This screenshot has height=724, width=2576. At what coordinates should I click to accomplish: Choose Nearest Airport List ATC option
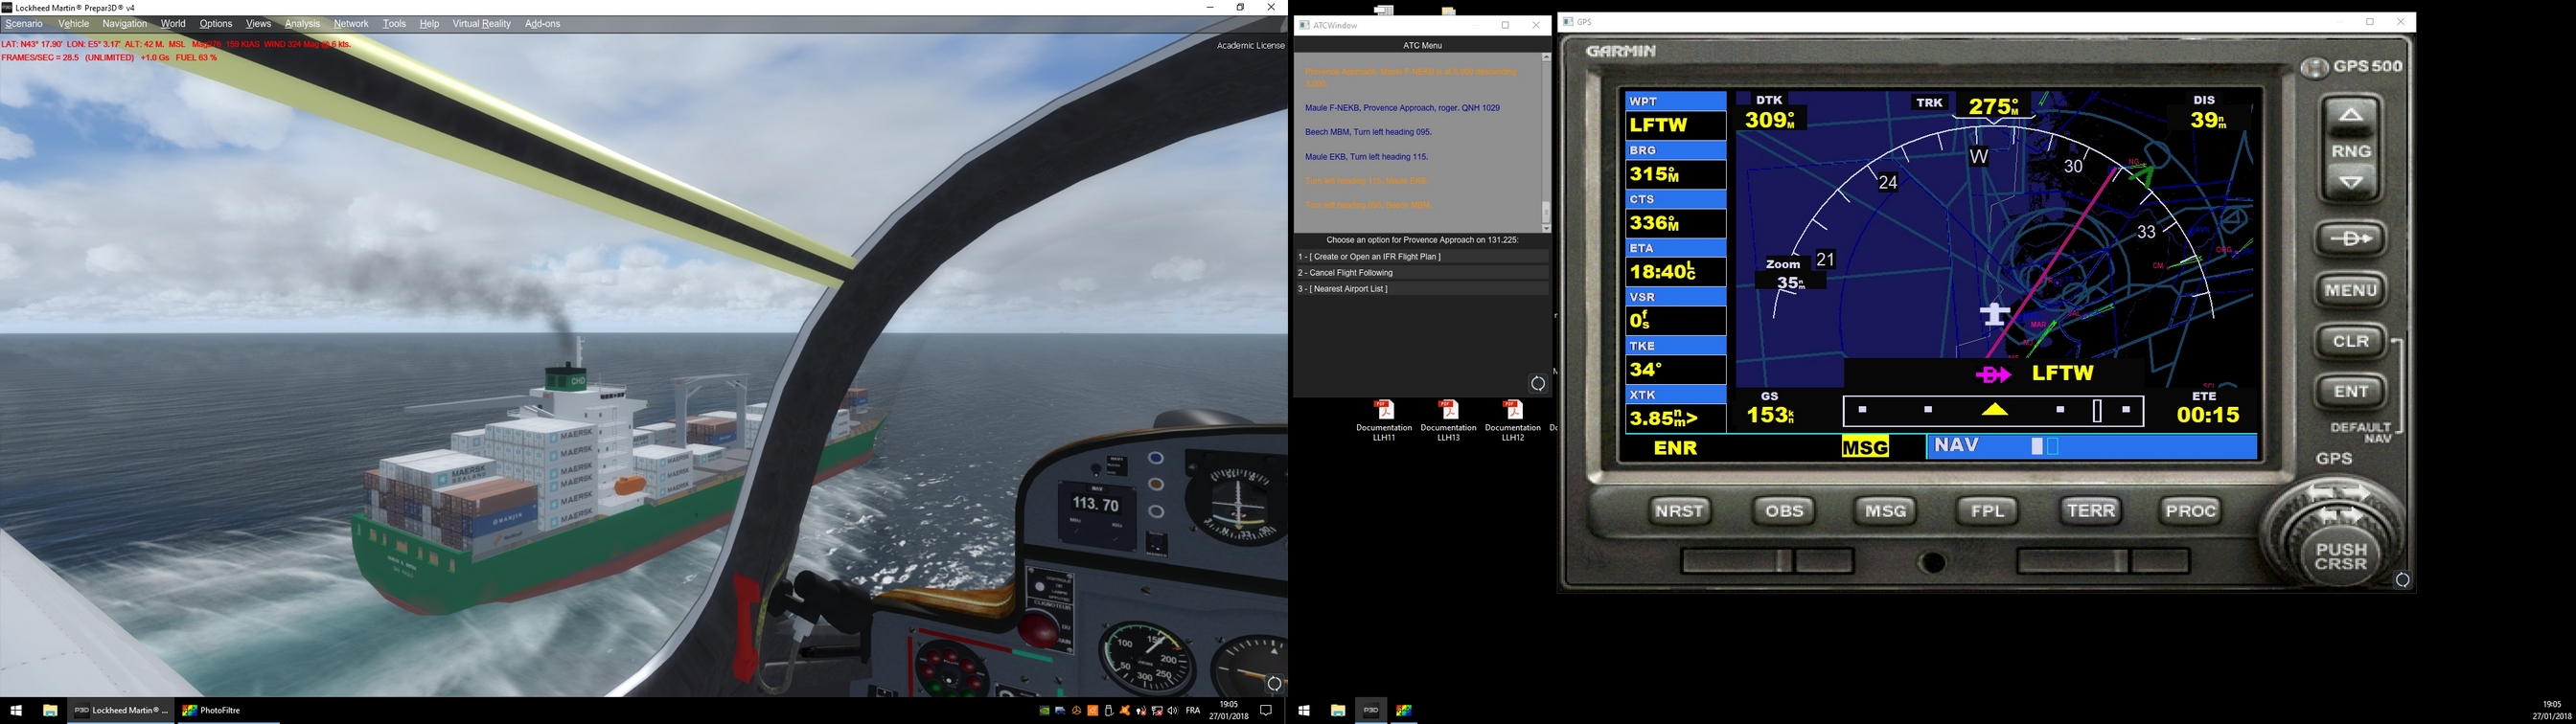point(1421,289)
